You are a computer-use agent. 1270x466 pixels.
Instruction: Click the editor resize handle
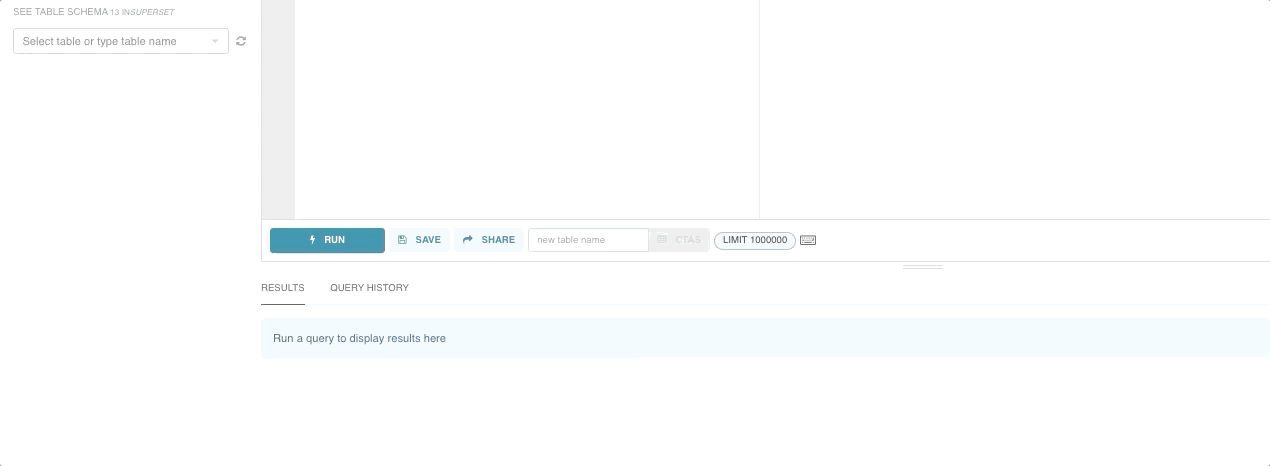pyautogui.click(x=923, y=267)
